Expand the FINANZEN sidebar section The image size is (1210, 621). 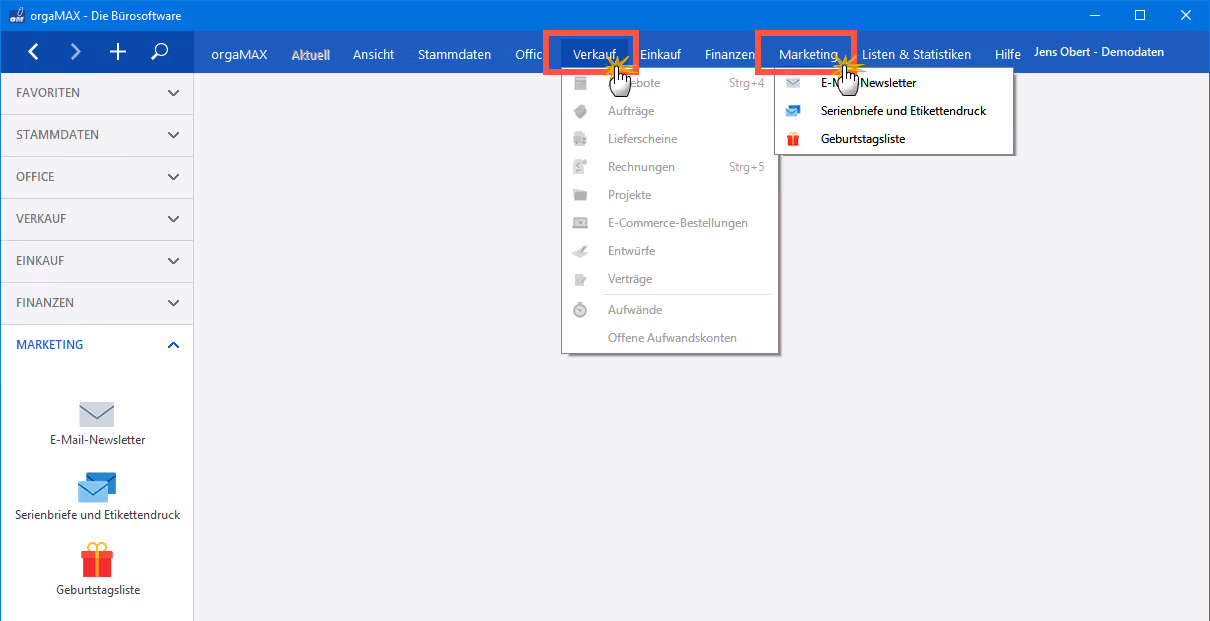pos(97,303)
